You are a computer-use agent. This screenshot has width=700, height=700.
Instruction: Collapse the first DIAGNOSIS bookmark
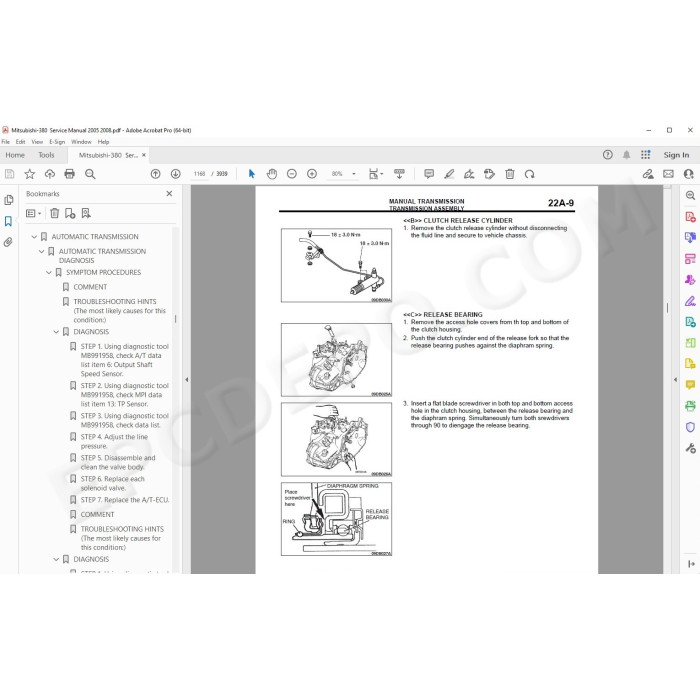56,332
